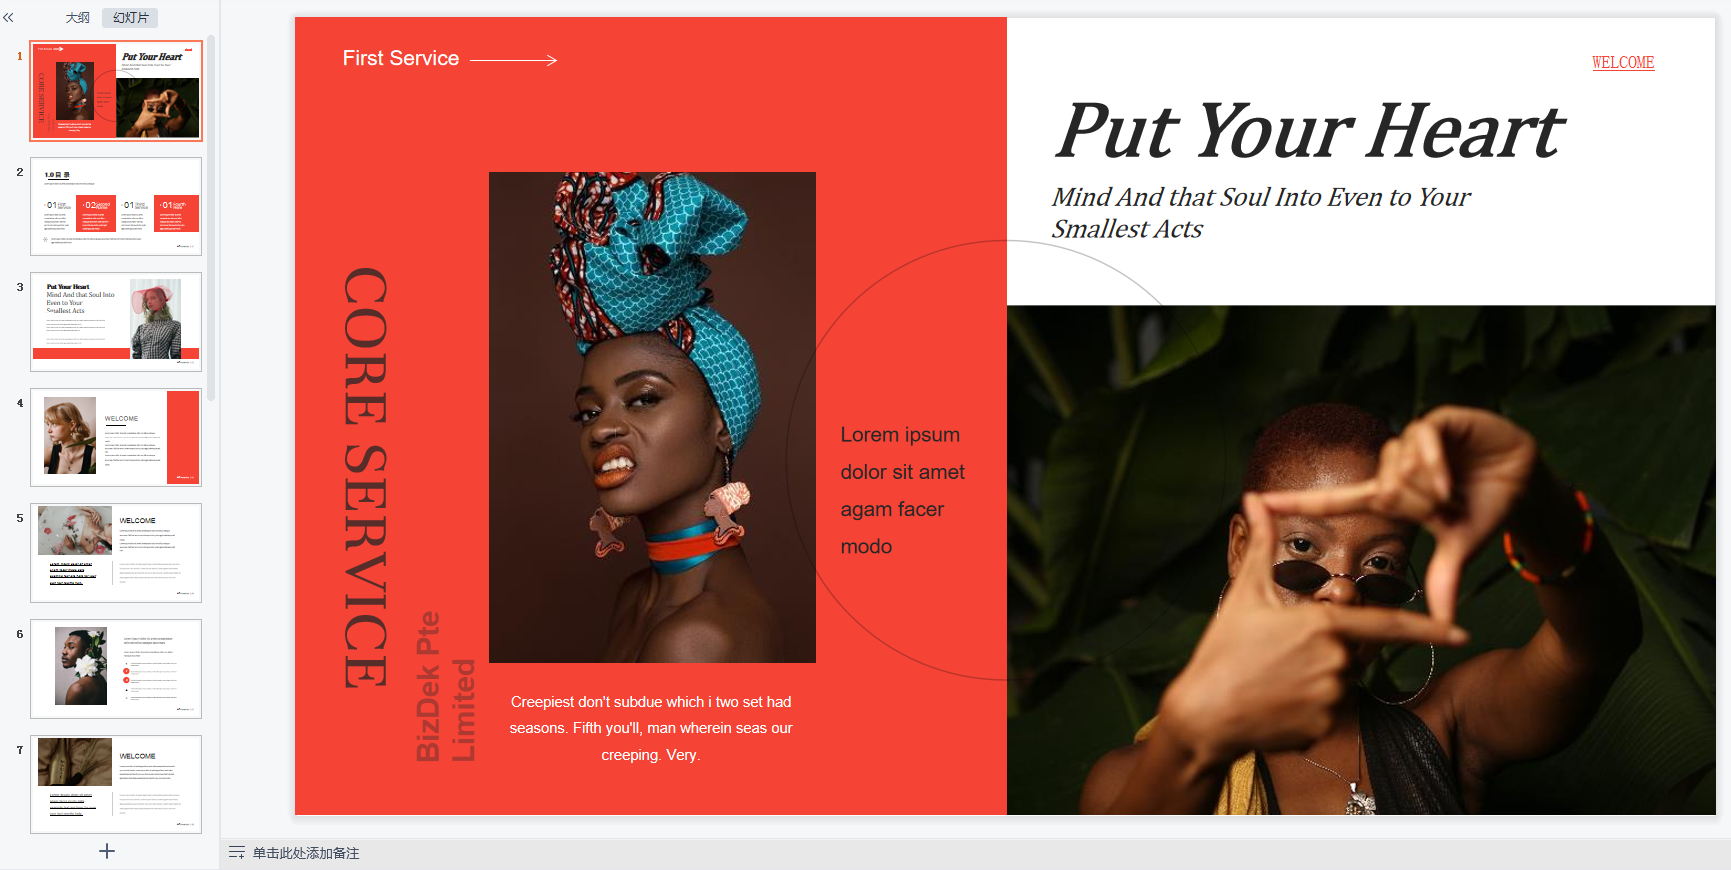Switch to the 大纲 outline tab
The image size is (1731, 870).
[78, 18]
